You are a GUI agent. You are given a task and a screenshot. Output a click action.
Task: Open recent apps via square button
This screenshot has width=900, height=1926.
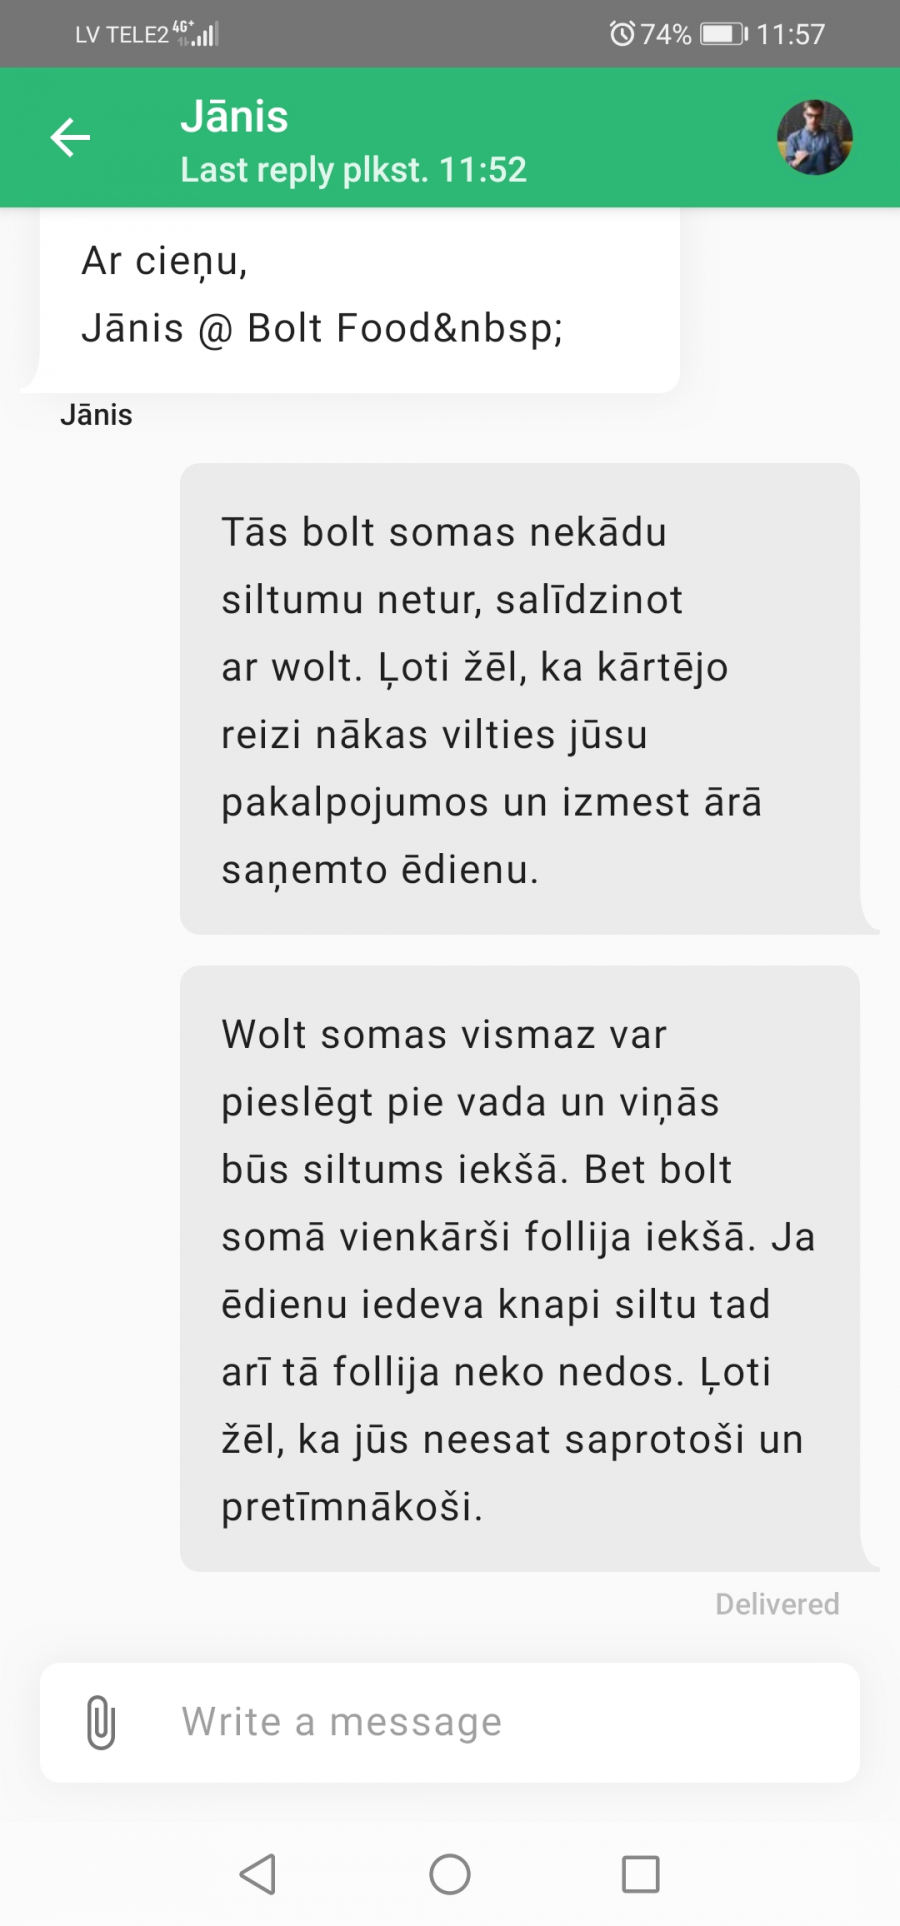641,1874
